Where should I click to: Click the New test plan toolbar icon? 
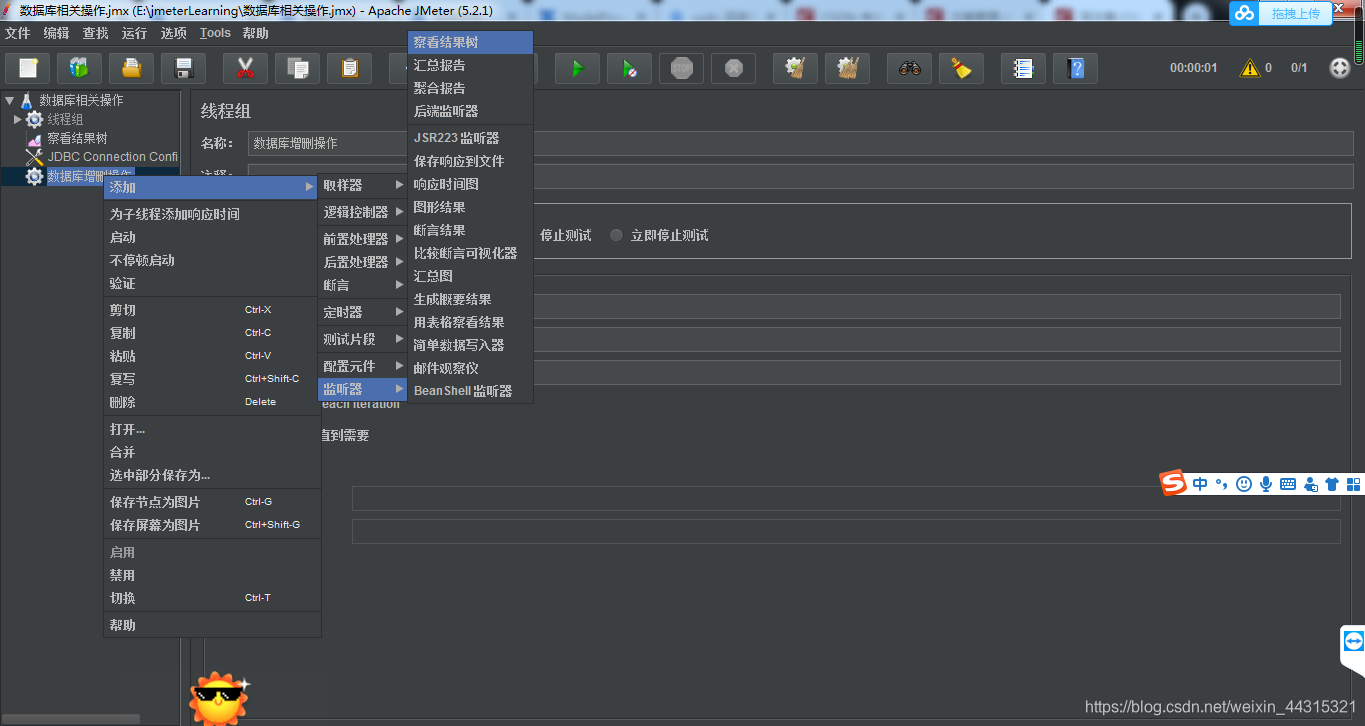point(28,68)
